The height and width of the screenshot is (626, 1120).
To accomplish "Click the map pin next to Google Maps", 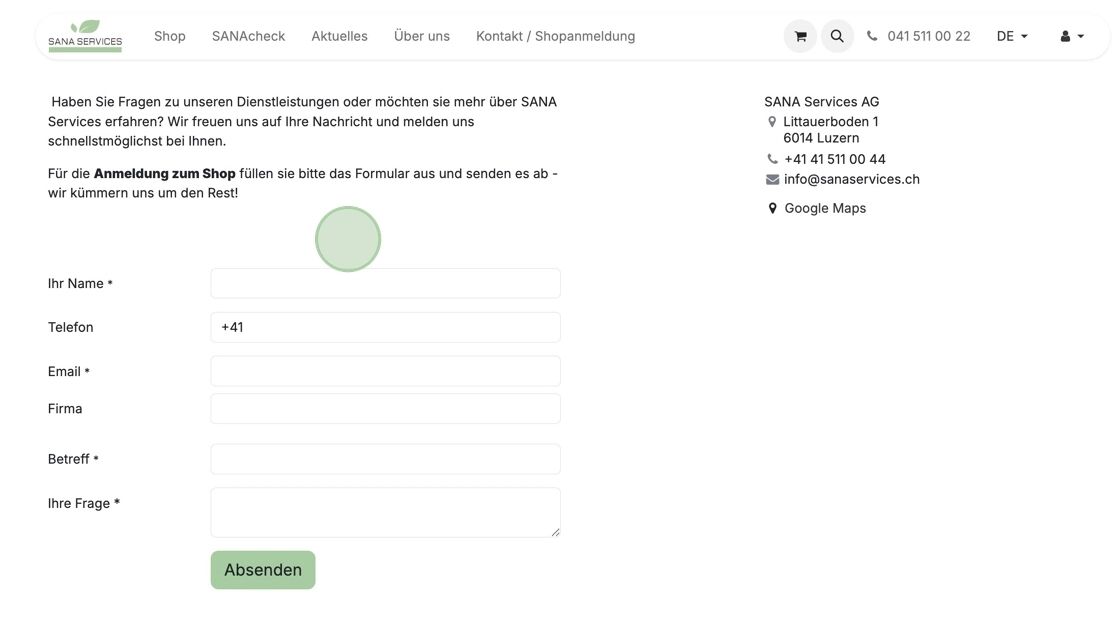I will click(x=772, y=208).
